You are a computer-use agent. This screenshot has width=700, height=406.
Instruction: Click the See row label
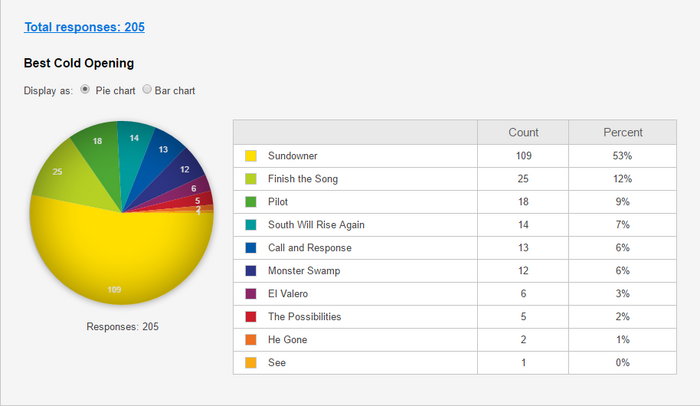(277, 363)
